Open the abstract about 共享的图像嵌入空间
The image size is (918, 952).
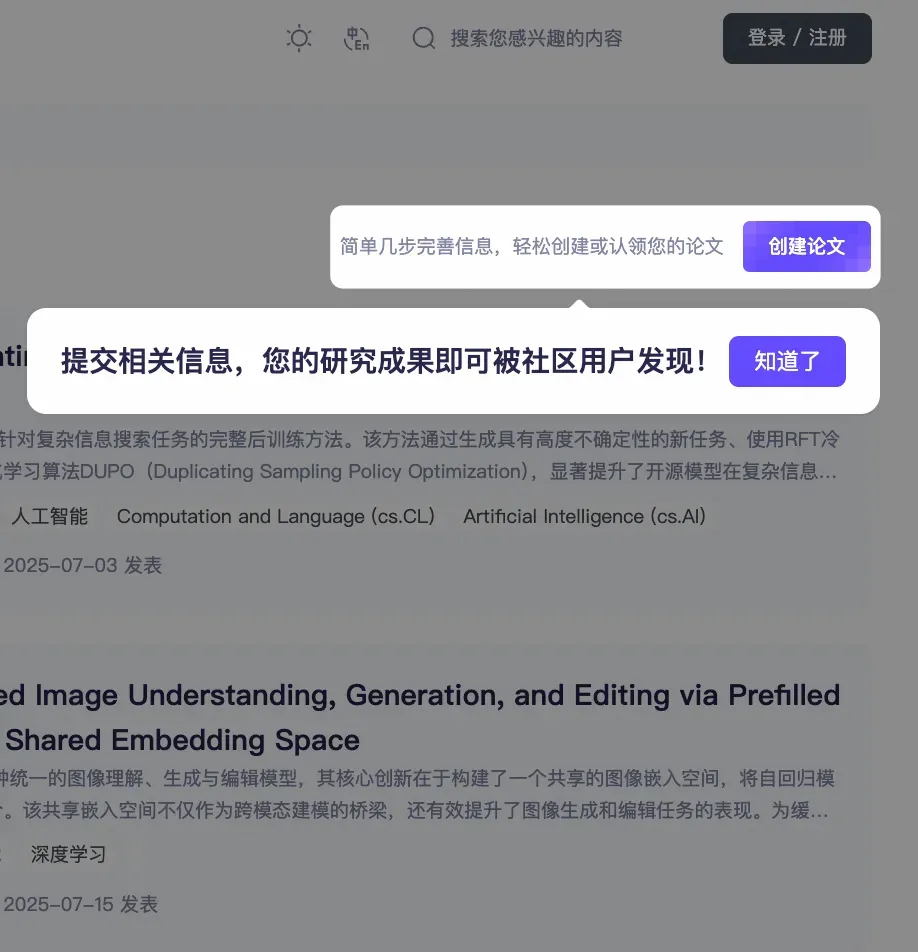click(x=416, y=794)
